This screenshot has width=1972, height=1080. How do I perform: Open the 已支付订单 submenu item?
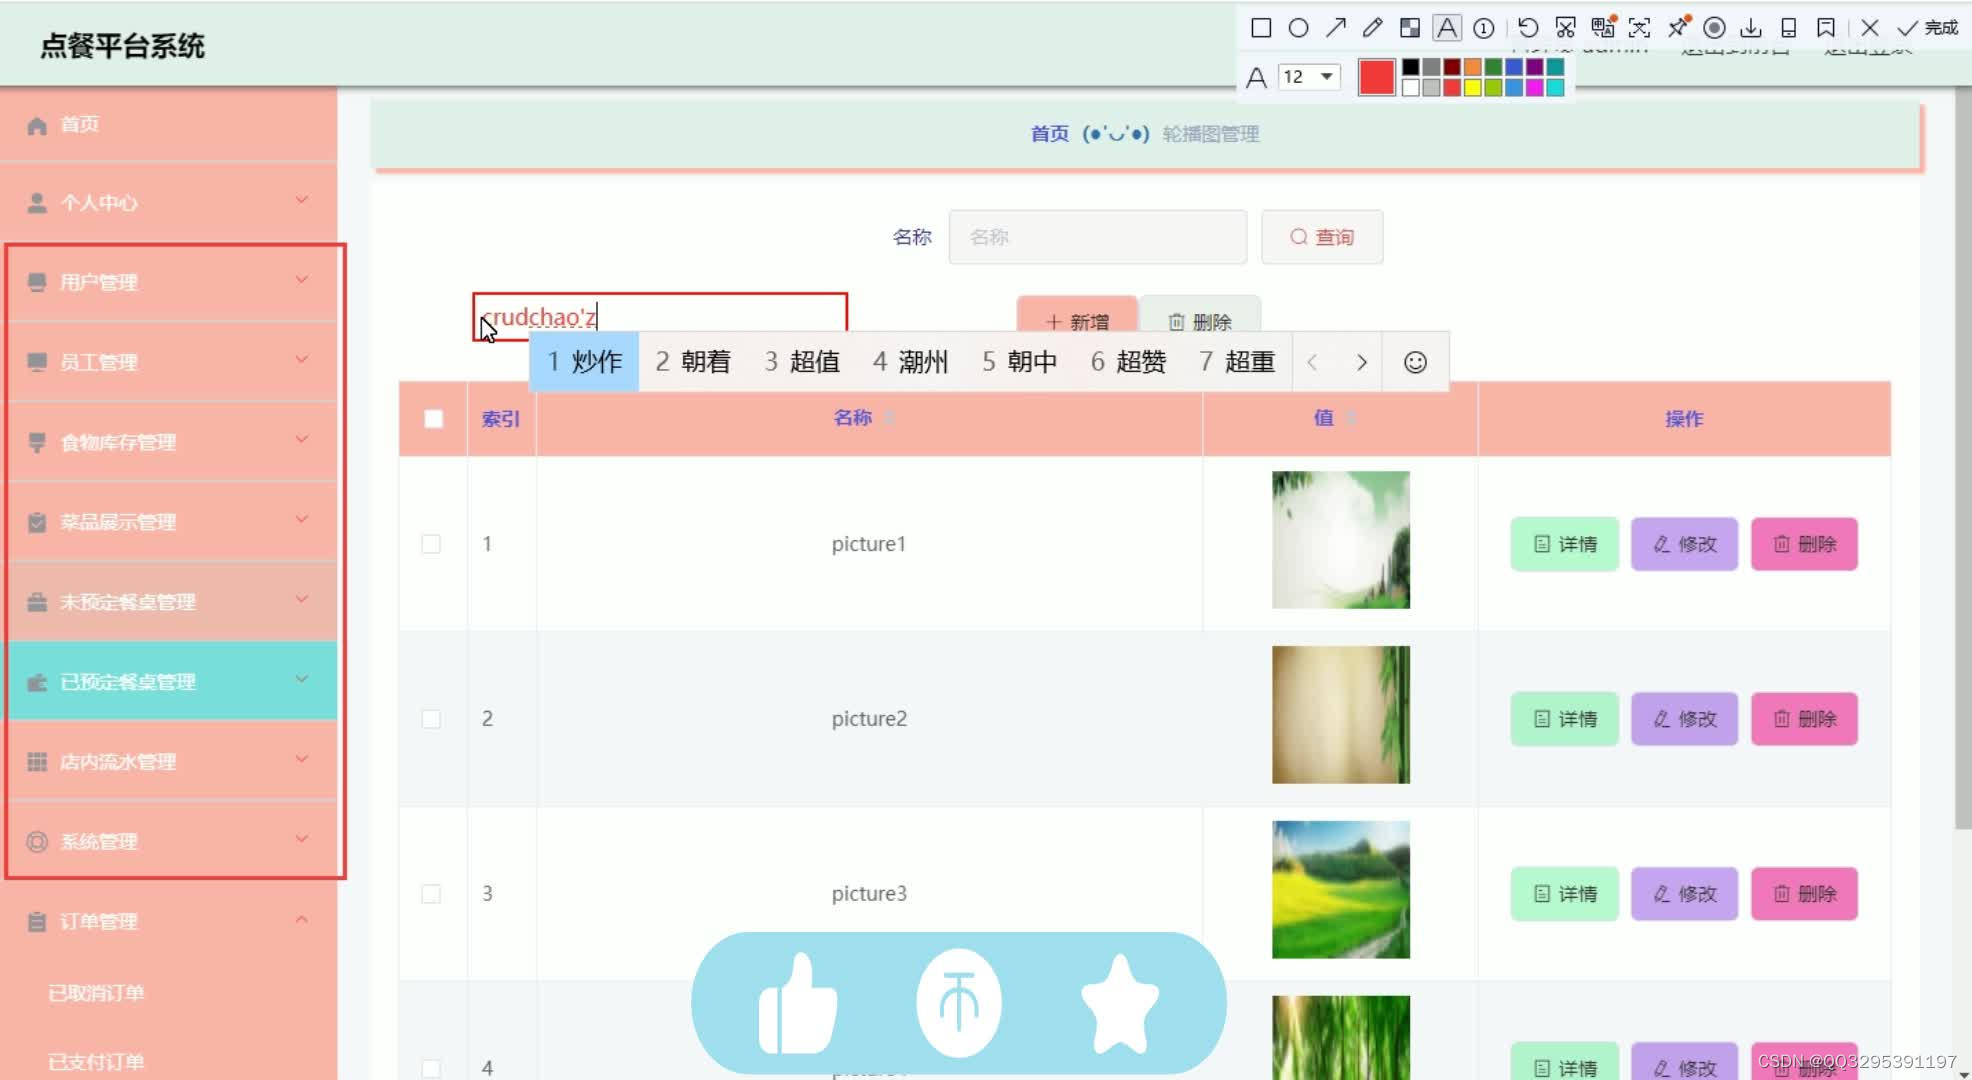[96, 1062]
